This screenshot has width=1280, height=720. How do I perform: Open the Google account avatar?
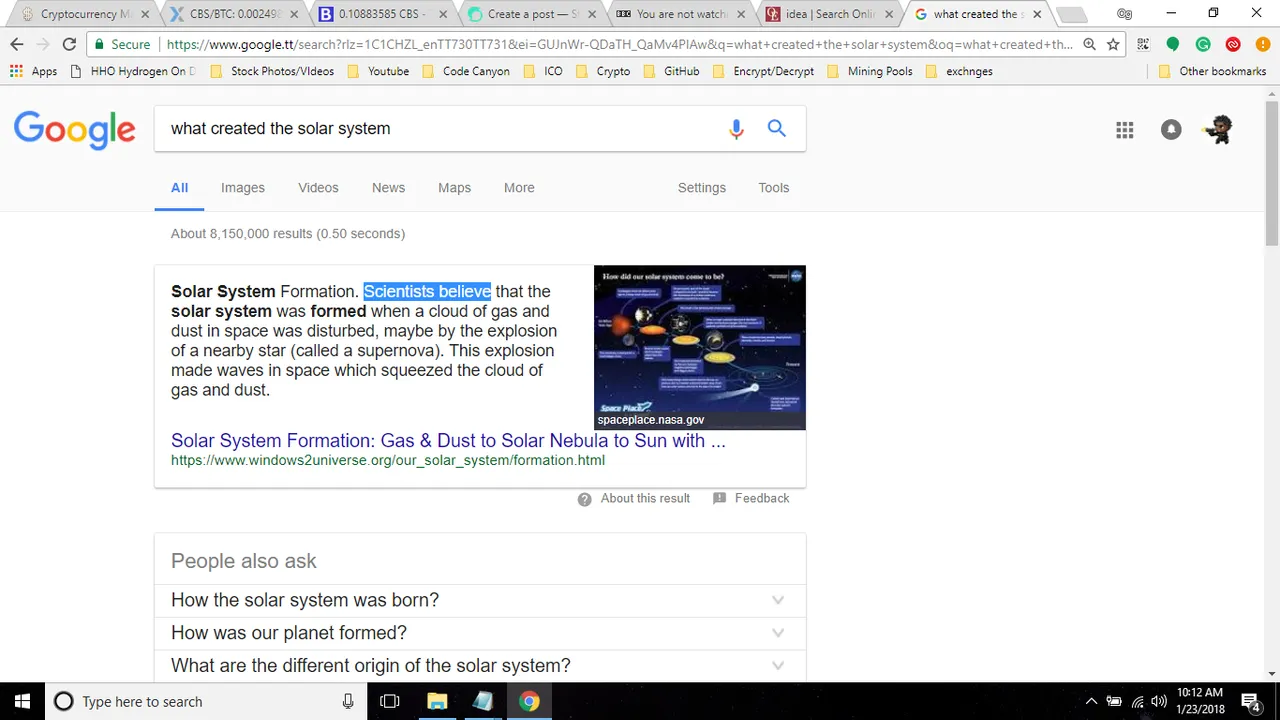tap(1219, 129)
